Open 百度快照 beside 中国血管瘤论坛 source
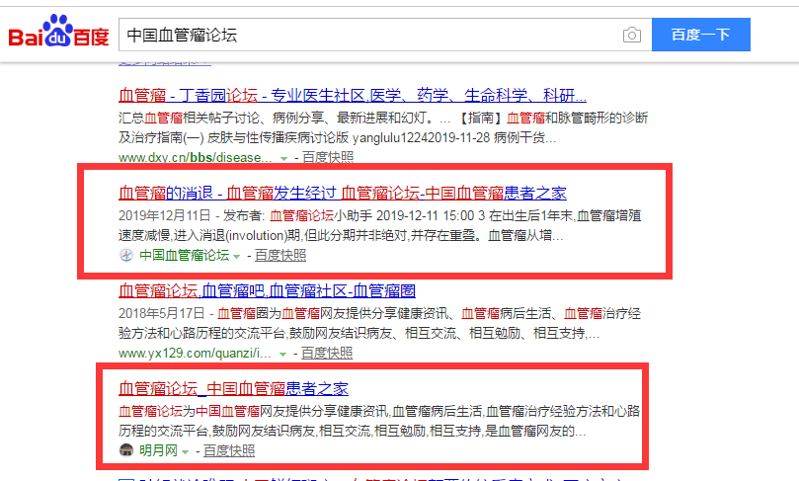This screenshot has width=799, height=481. click(280, 255)
